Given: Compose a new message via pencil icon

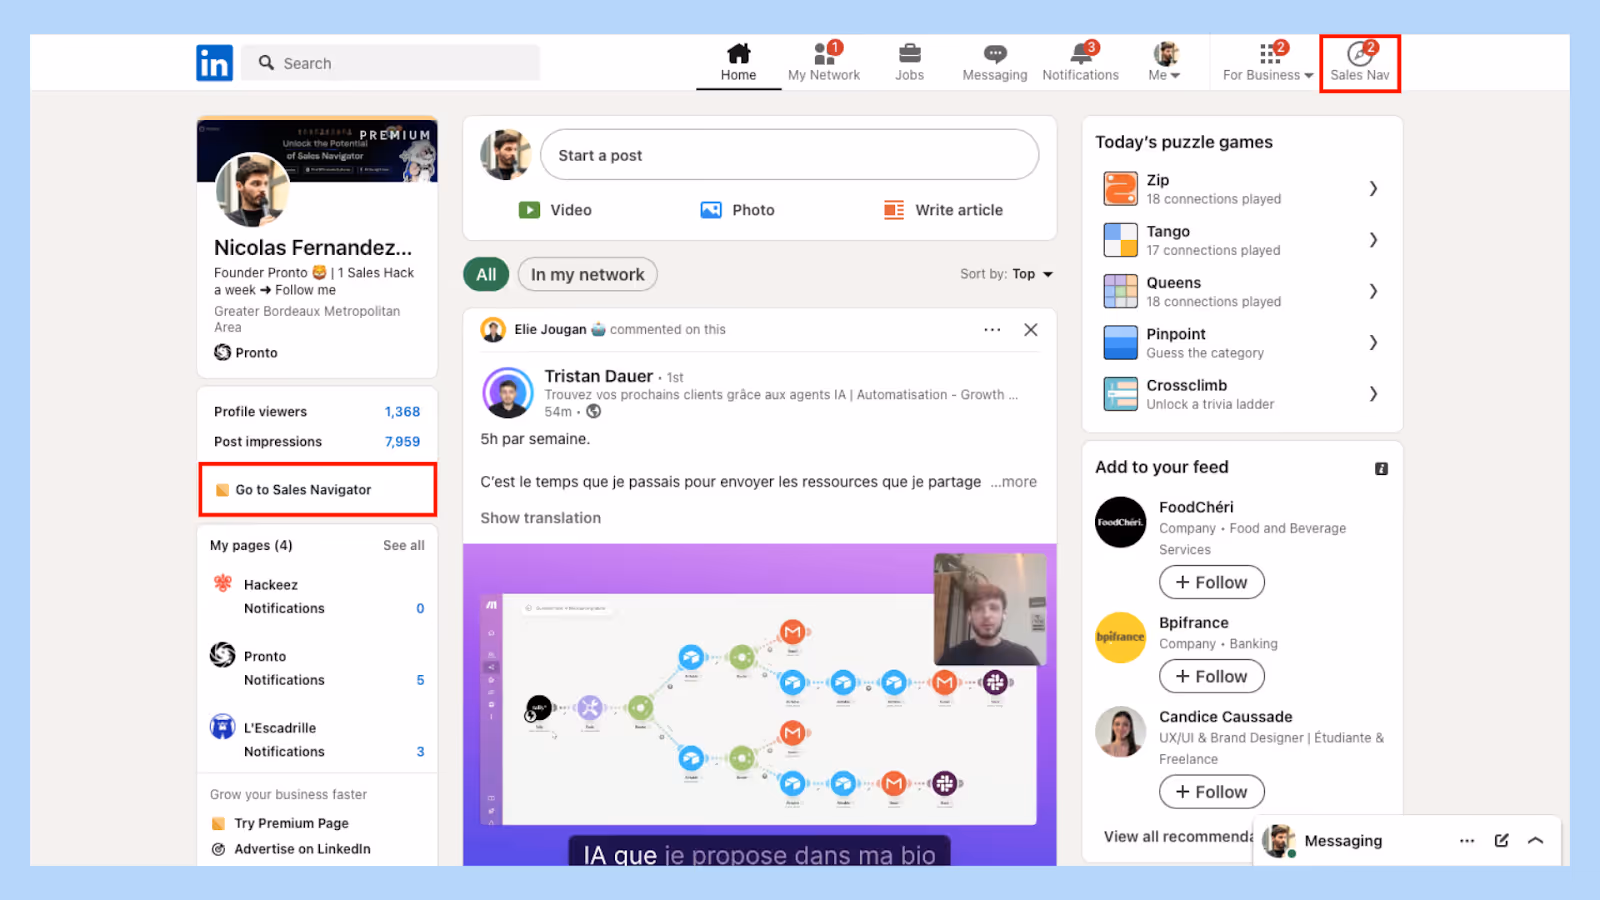Looking at the screenshot, I should [x=1501, y=841].
